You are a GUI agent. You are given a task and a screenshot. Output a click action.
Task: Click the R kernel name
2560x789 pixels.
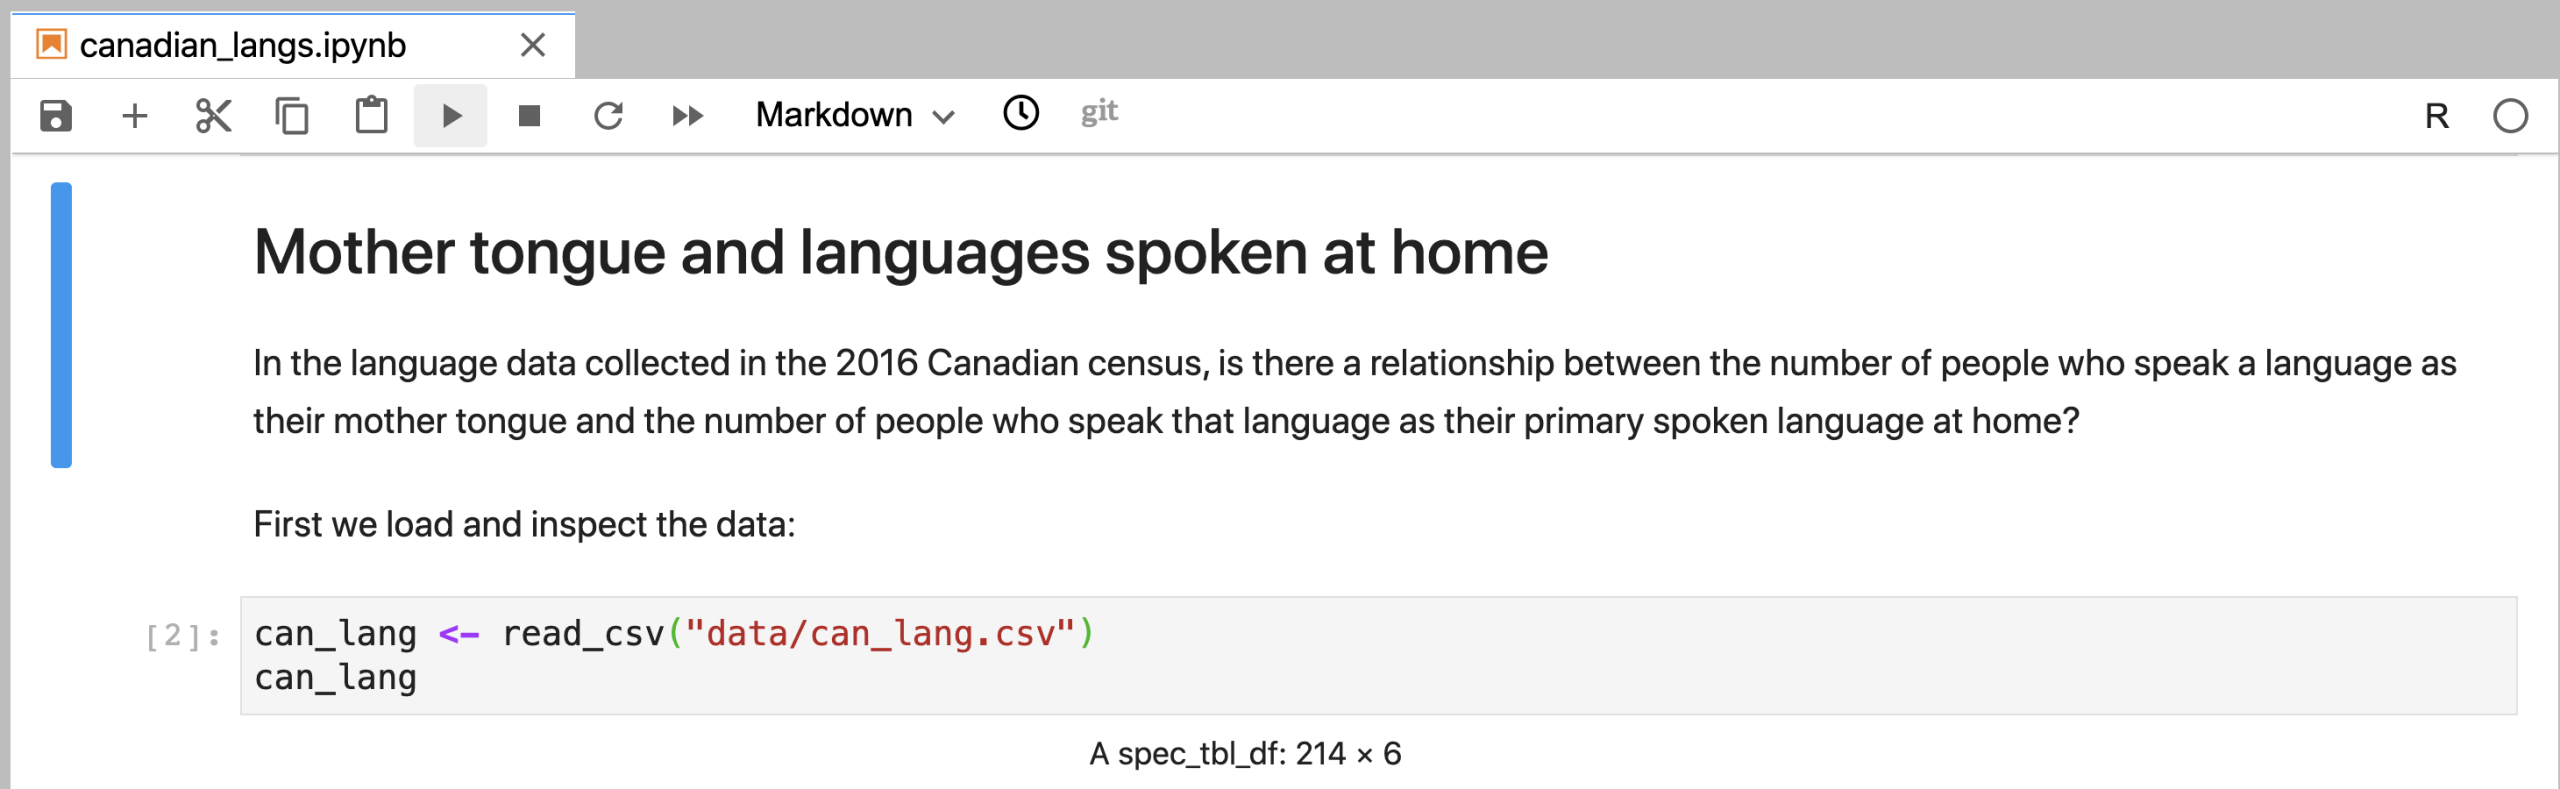tap(2436, 117)
